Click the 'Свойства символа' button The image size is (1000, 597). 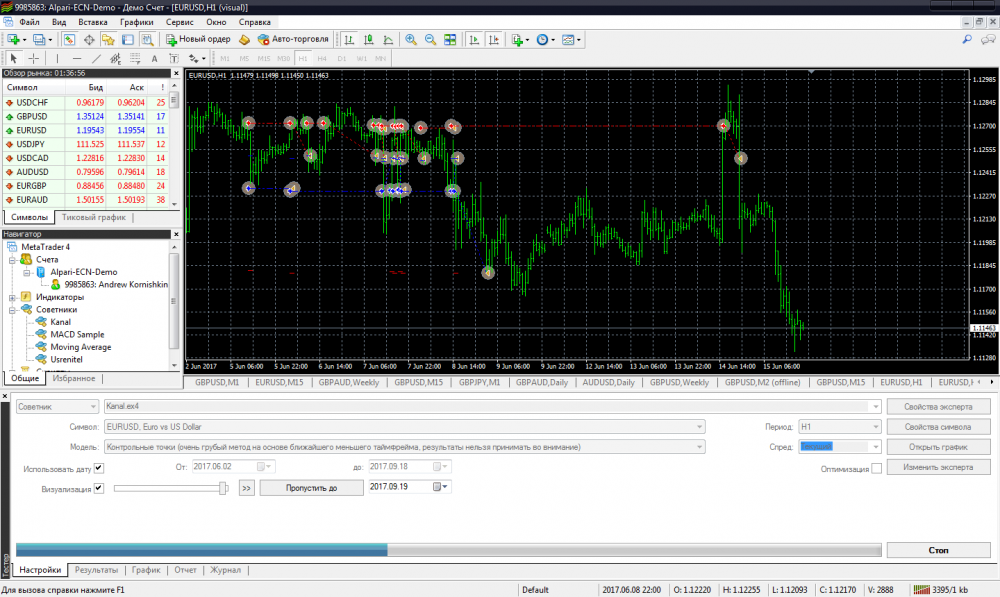tap(938, 427)
